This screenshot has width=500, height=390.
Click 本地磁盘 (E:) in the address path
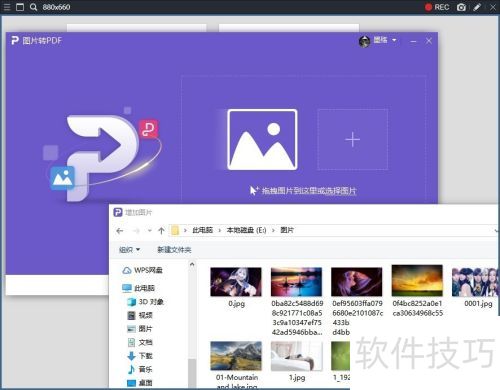(x=246, y=230)
